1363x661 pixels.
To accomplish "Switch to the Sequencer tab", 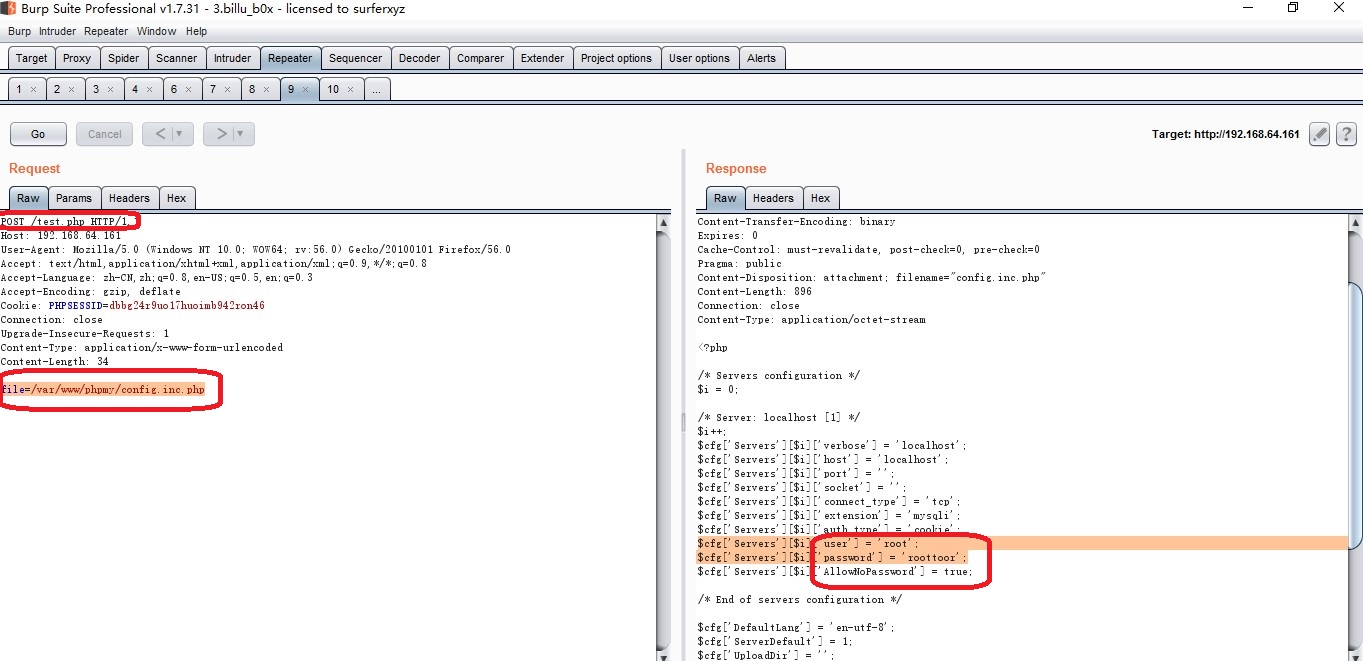I will point(355,58).
